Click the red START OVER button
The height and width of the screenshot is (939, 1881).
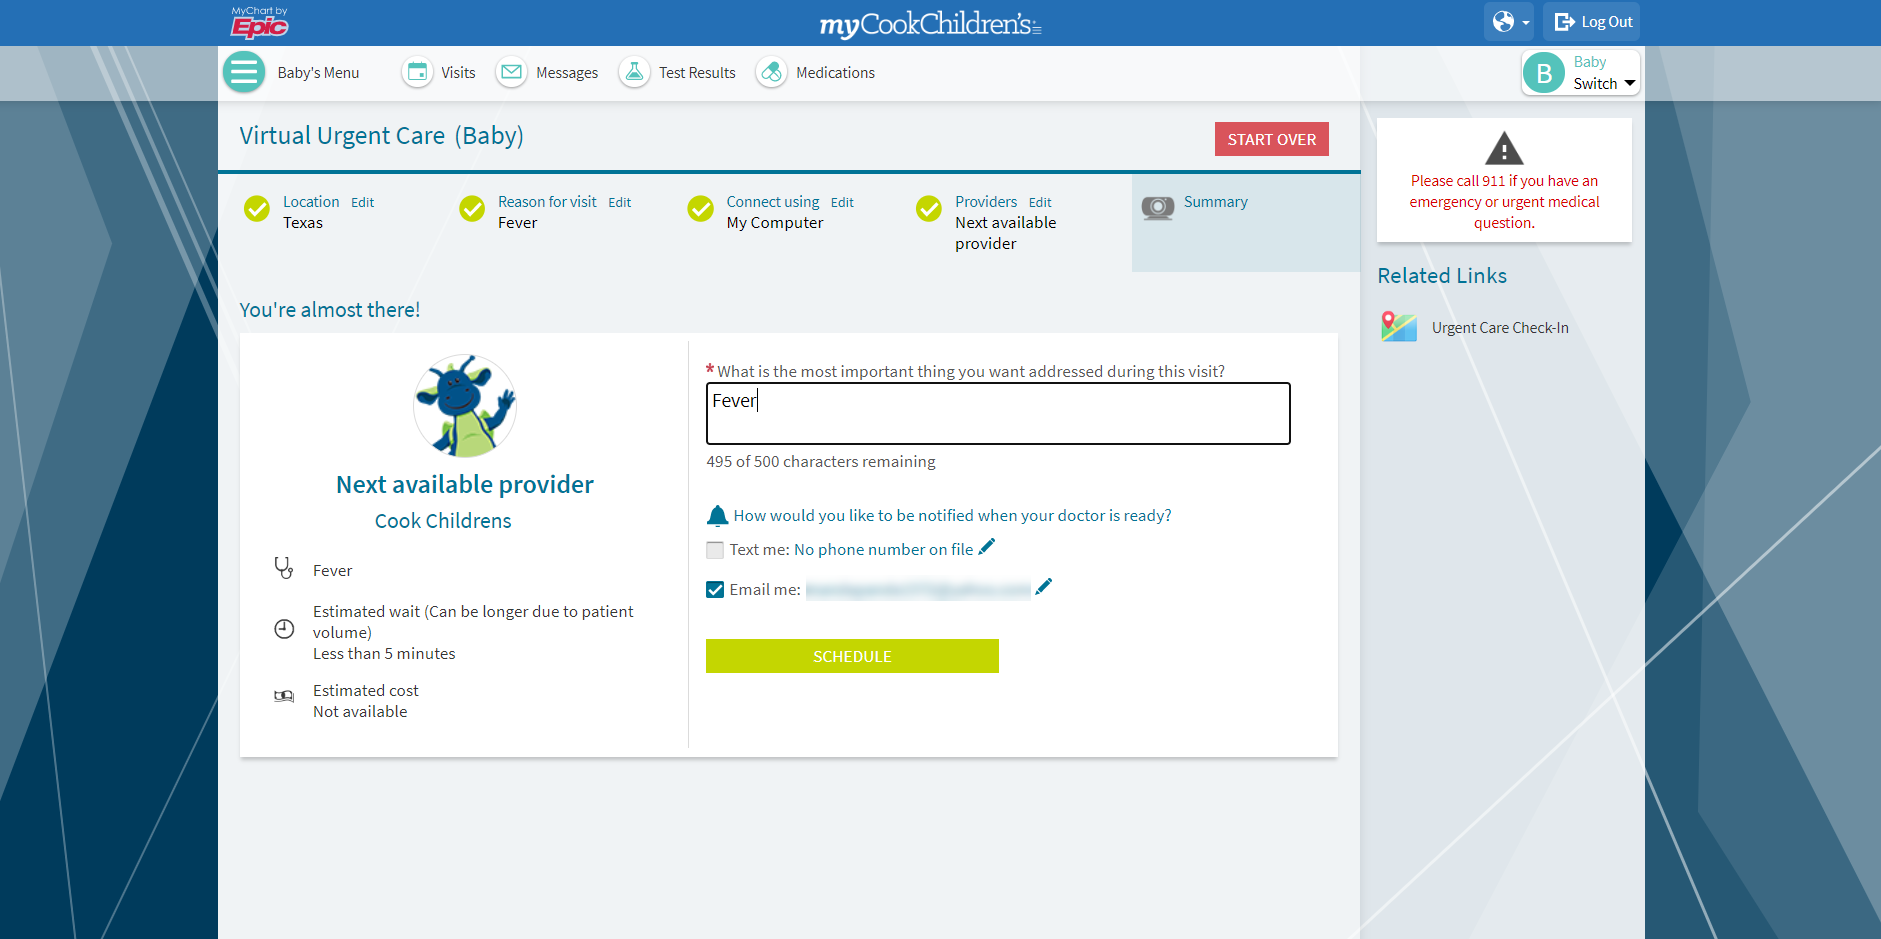coord(1271,139)
